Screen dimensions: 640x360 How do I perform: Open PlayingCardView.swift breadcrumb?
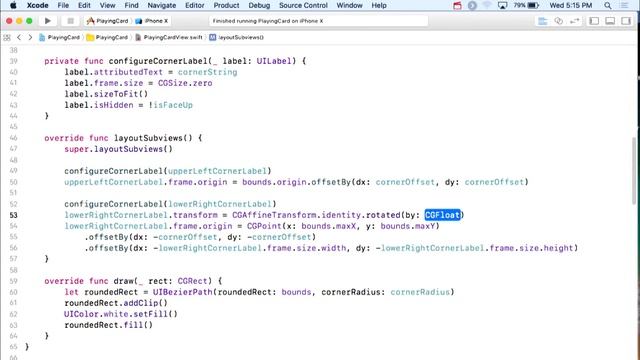(169, 38)
